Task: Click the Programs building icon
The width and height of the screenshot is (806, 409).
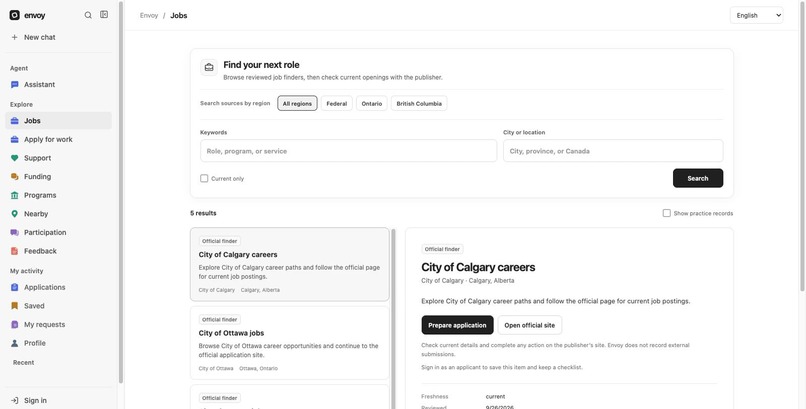Action: click(14, 195)
